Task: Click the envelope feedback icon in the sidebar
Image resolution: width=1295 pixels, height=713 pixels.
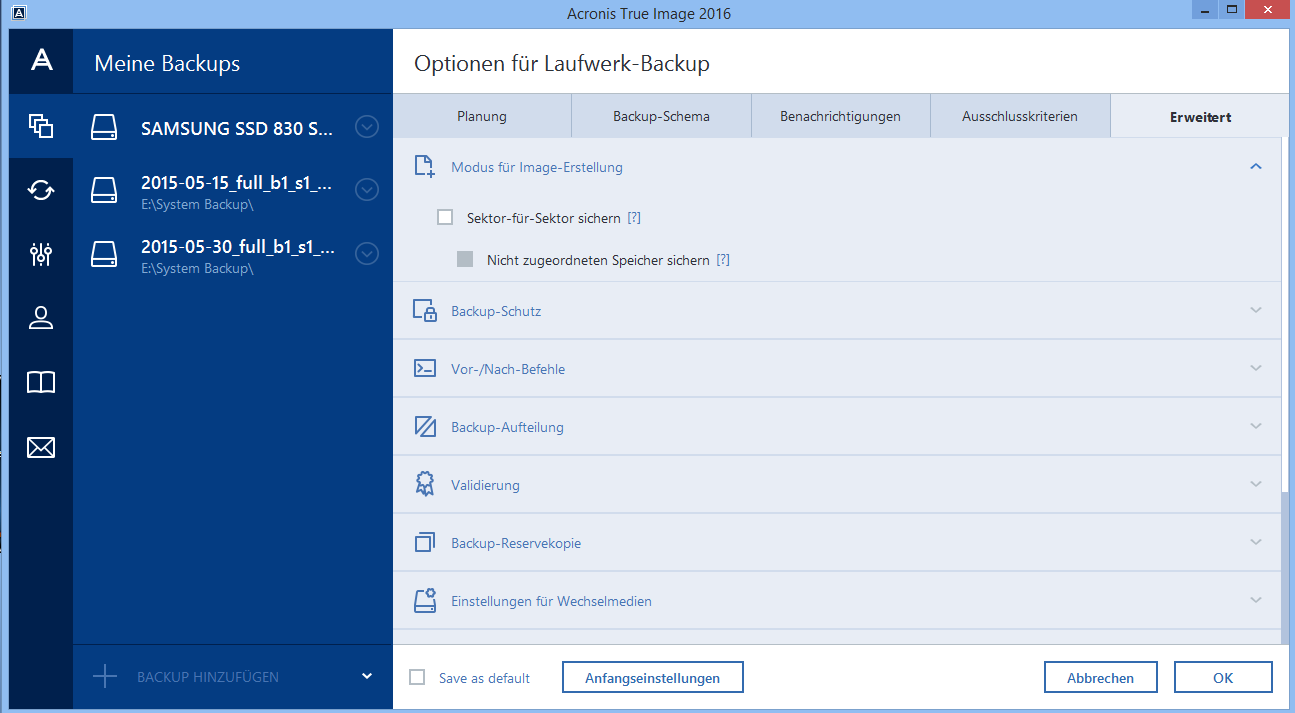Action: [41, 447]
